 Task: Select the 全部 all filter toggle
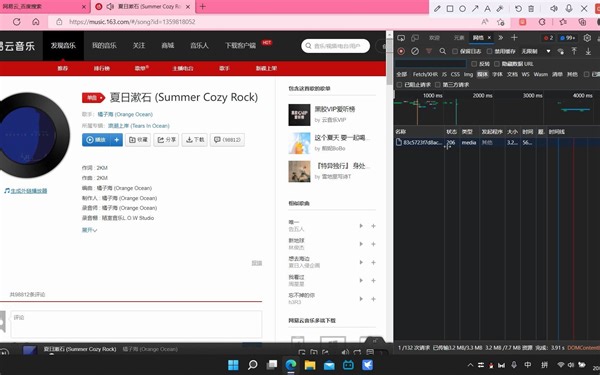[402, 74]
